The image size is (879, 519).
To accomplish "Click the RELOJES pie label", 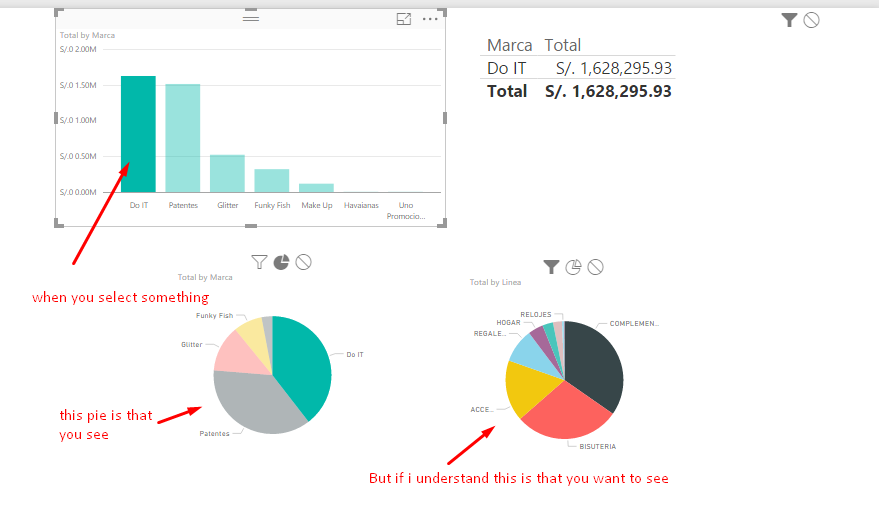I will coord(536,314).
